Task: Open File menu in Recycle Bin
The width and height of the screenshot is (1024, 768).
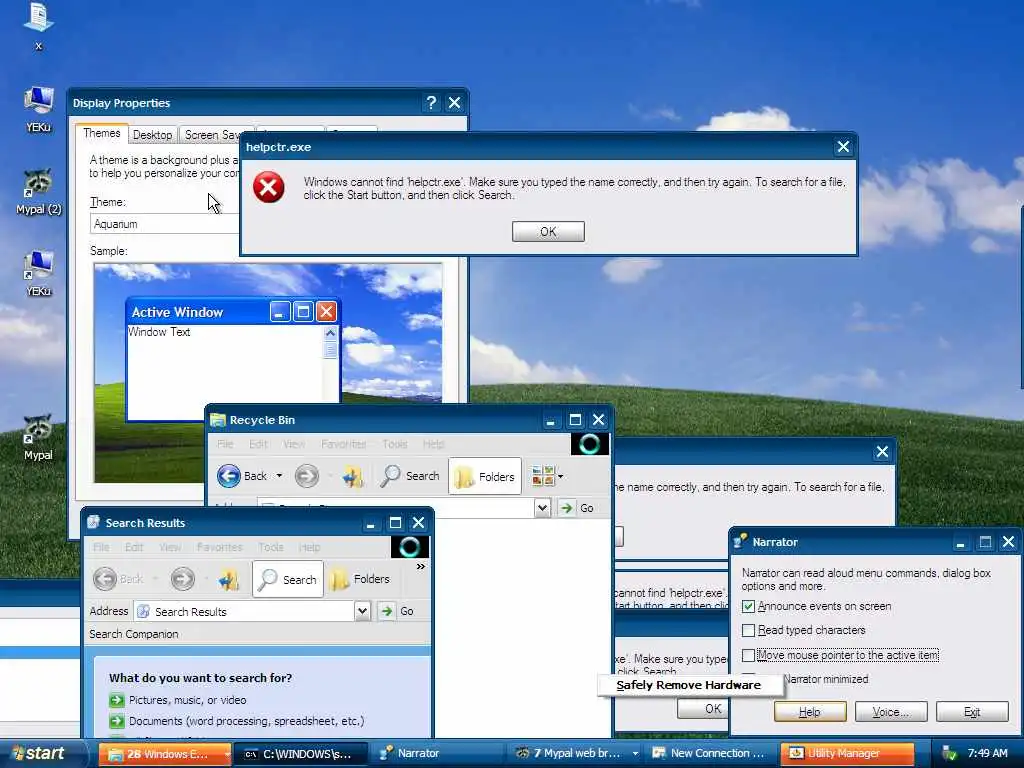Action: click(x=225, y=444)
